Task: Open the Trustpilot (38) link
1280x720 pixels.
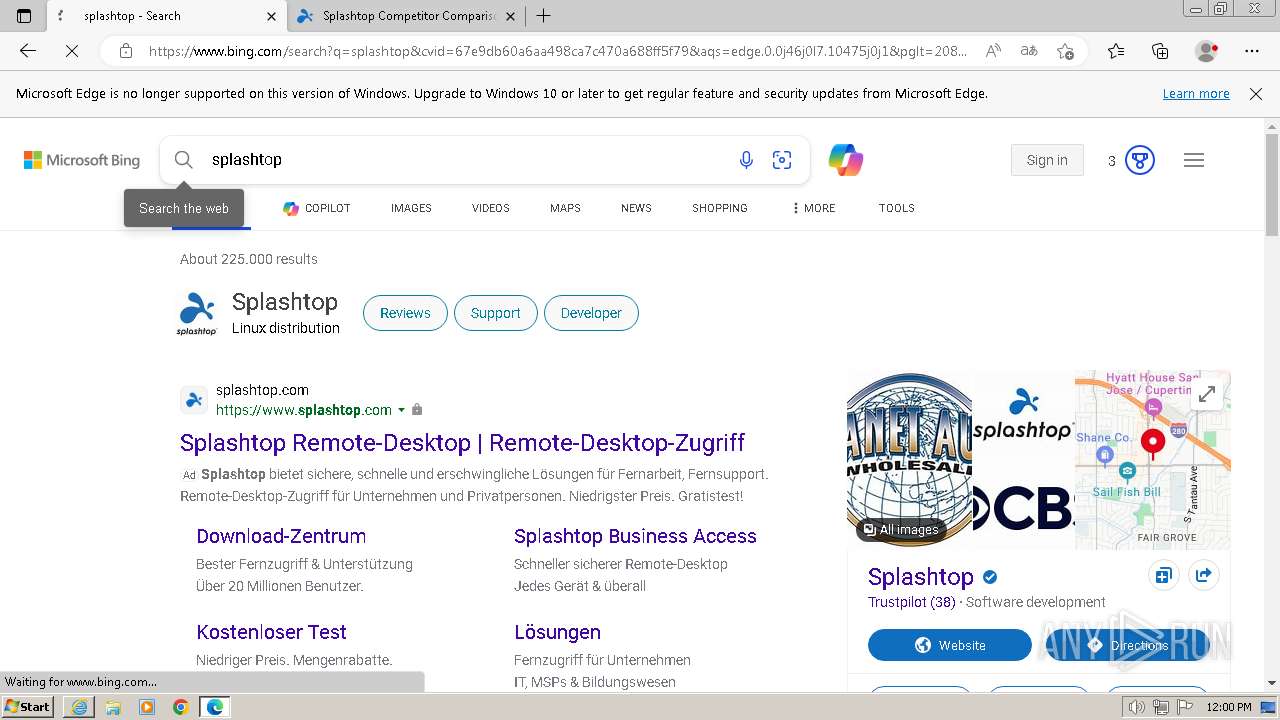Action: coord(911,602)
